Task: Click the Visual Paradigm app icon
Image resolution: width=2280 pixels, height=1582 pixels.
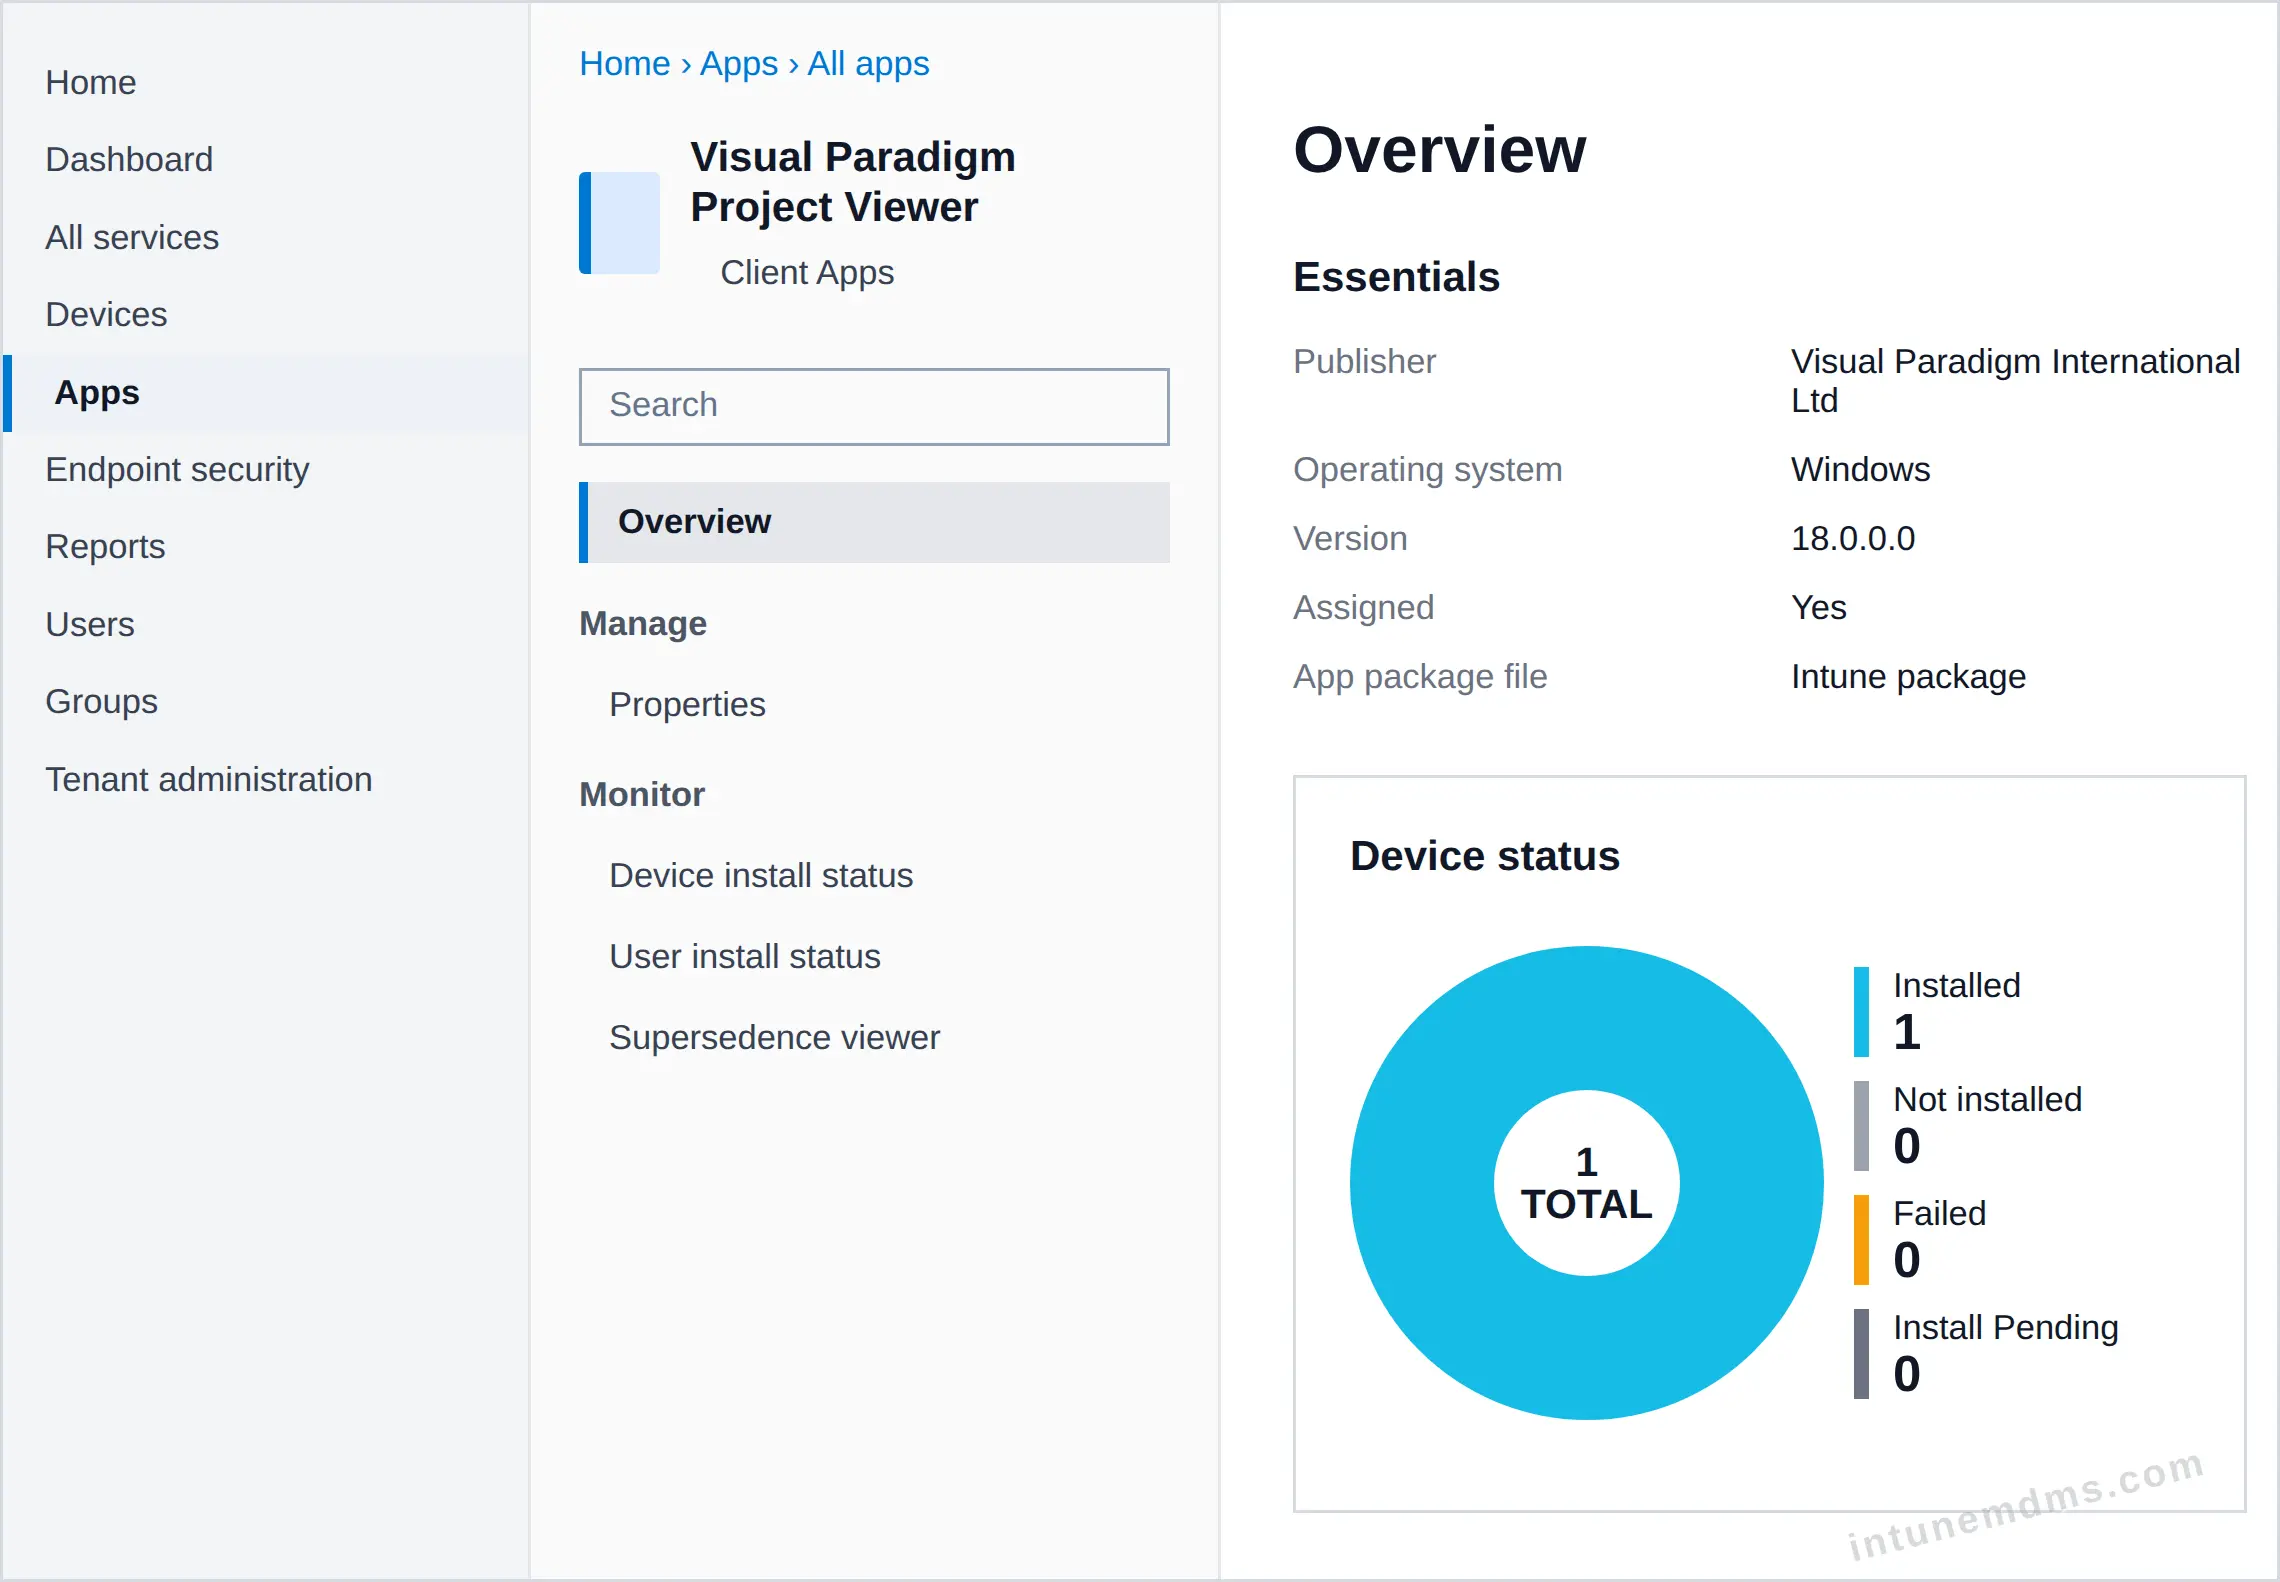Action: [x=620, y=223]
